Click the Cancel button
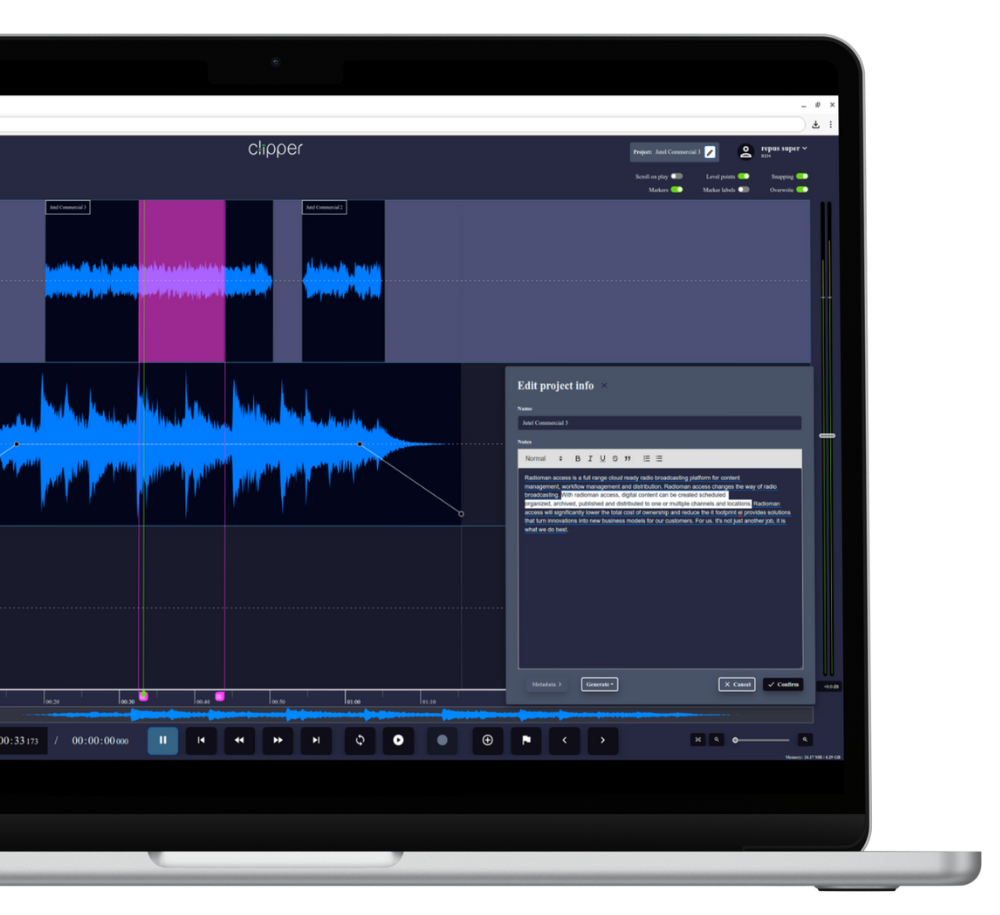Viewport: 1000px width, 915px height. pos(737,684)
